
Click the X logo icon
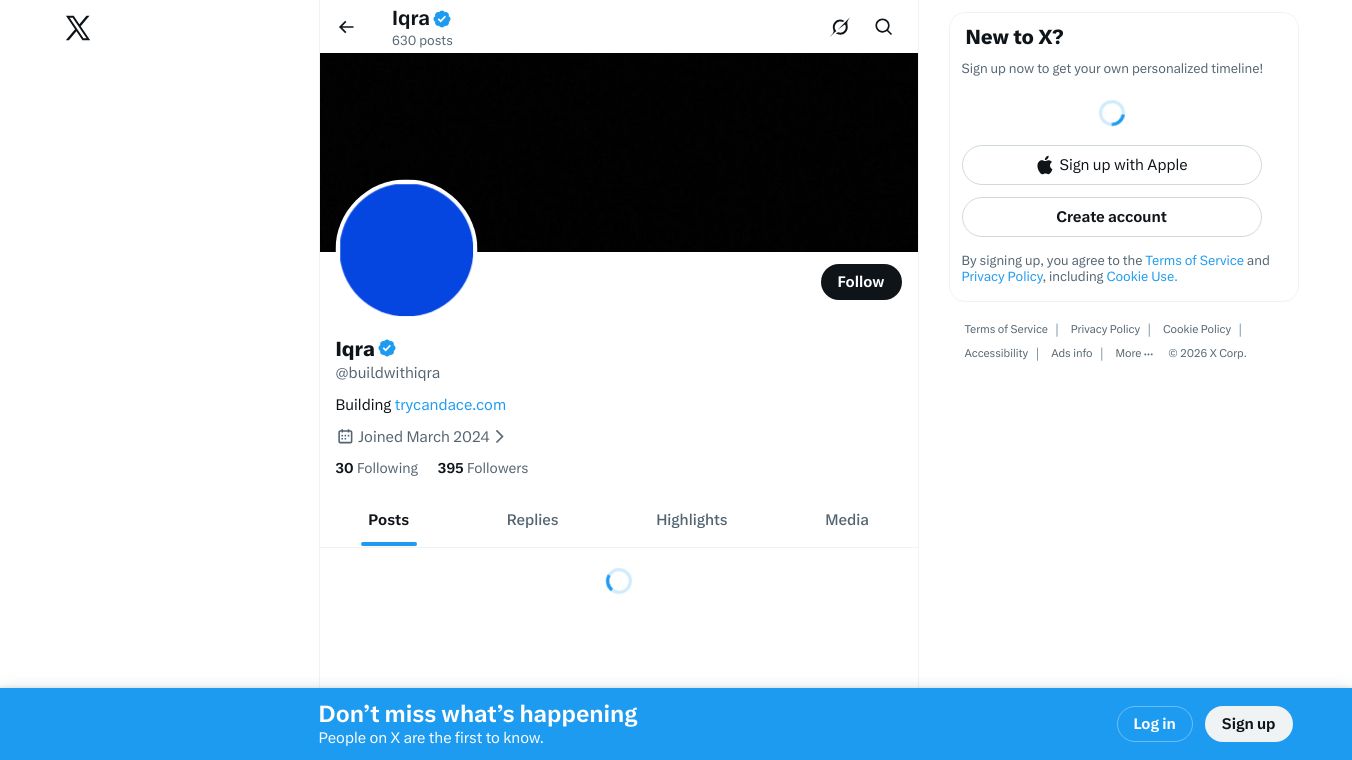coord(78,28)
